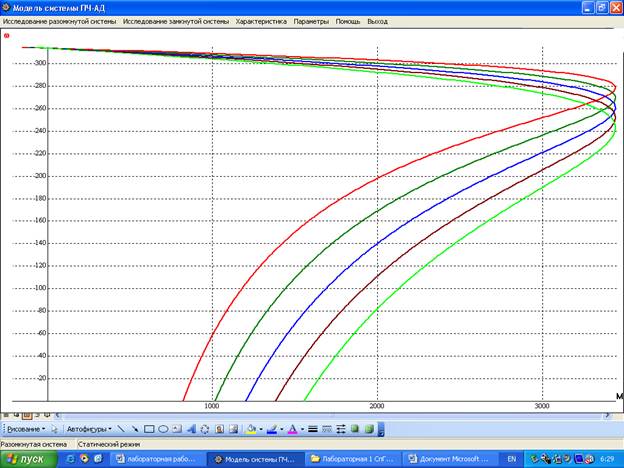The width and height of the screenshot is (624, 468).
Task: Click the 2000 x-axis label
Action: click(376, 406)
